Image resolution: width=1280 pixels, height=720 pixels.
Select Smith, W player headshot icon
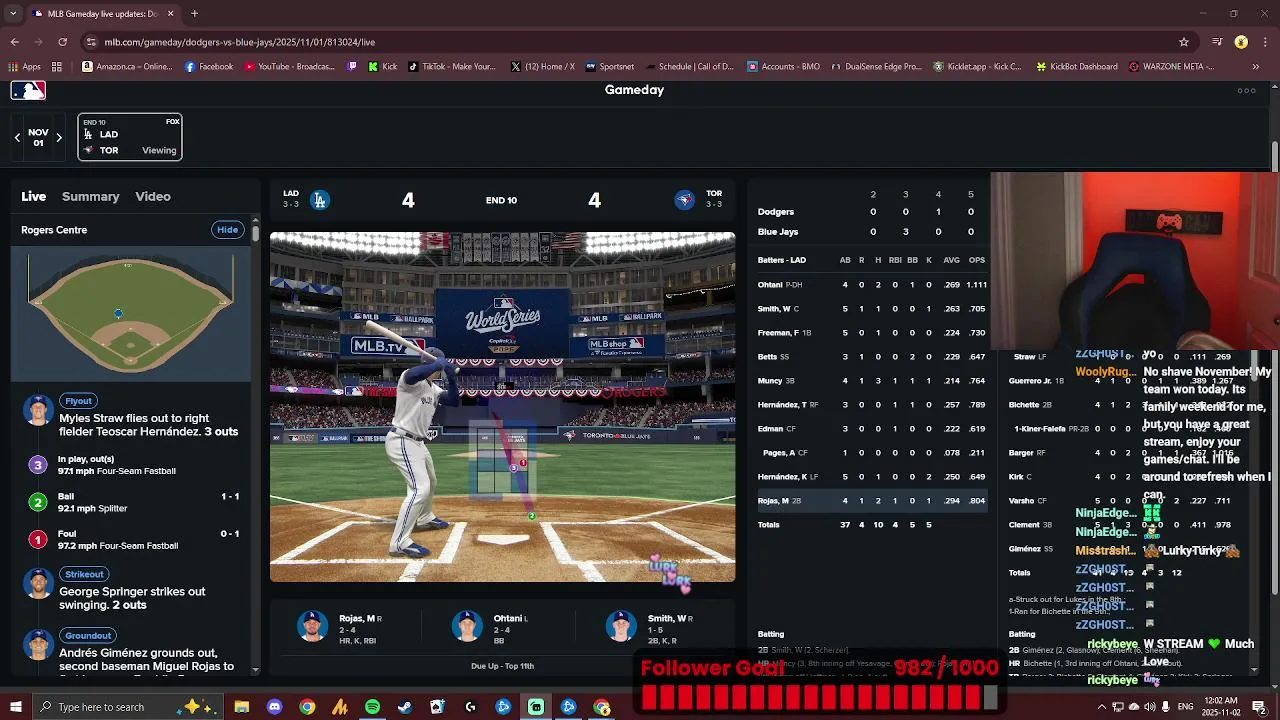[x=621, y=626]
